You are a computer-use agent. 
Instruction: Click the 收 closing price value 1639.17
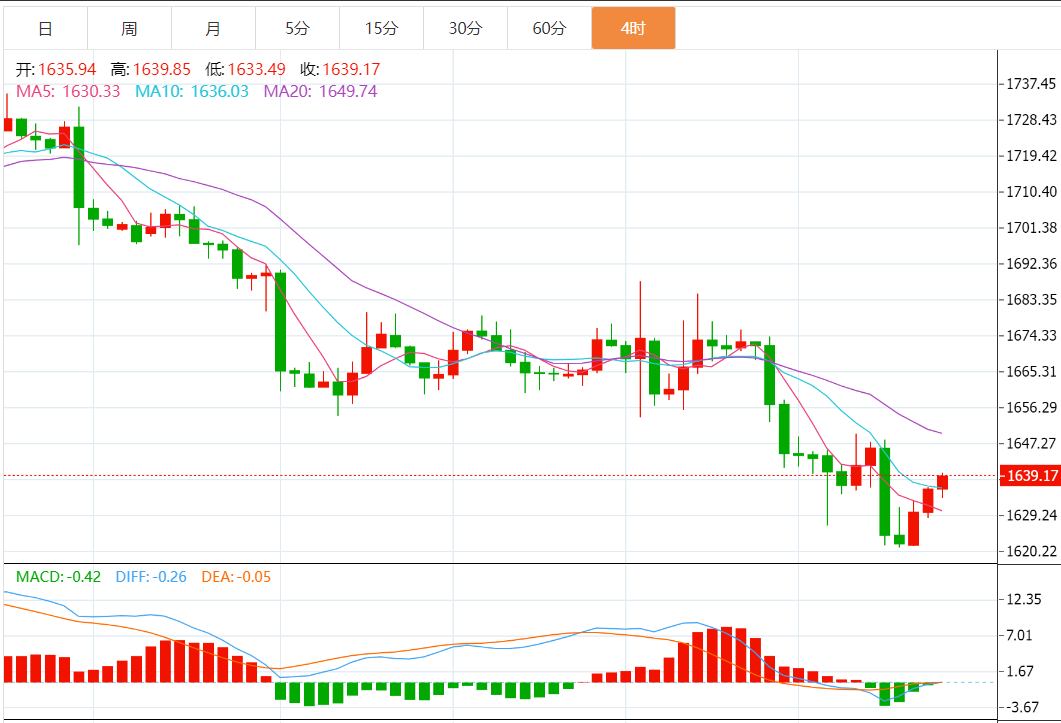351,70
